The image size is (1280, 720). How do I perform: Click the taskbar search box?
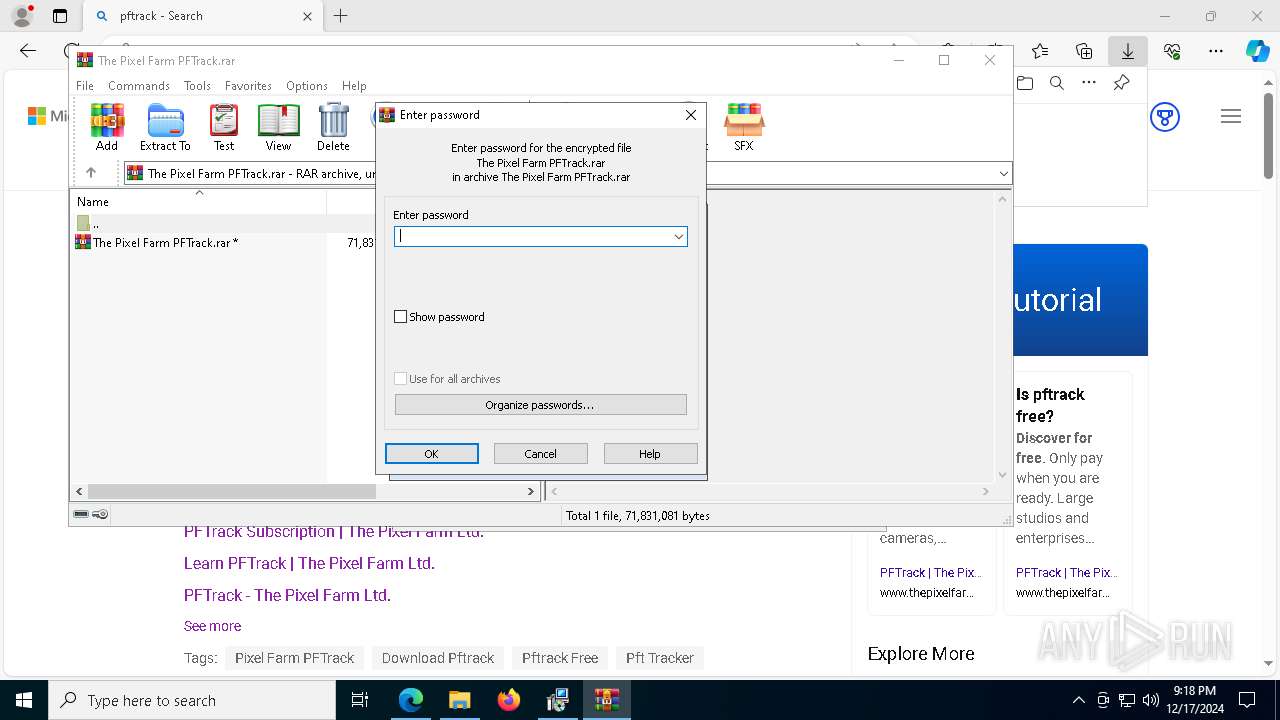pos(192,700)
